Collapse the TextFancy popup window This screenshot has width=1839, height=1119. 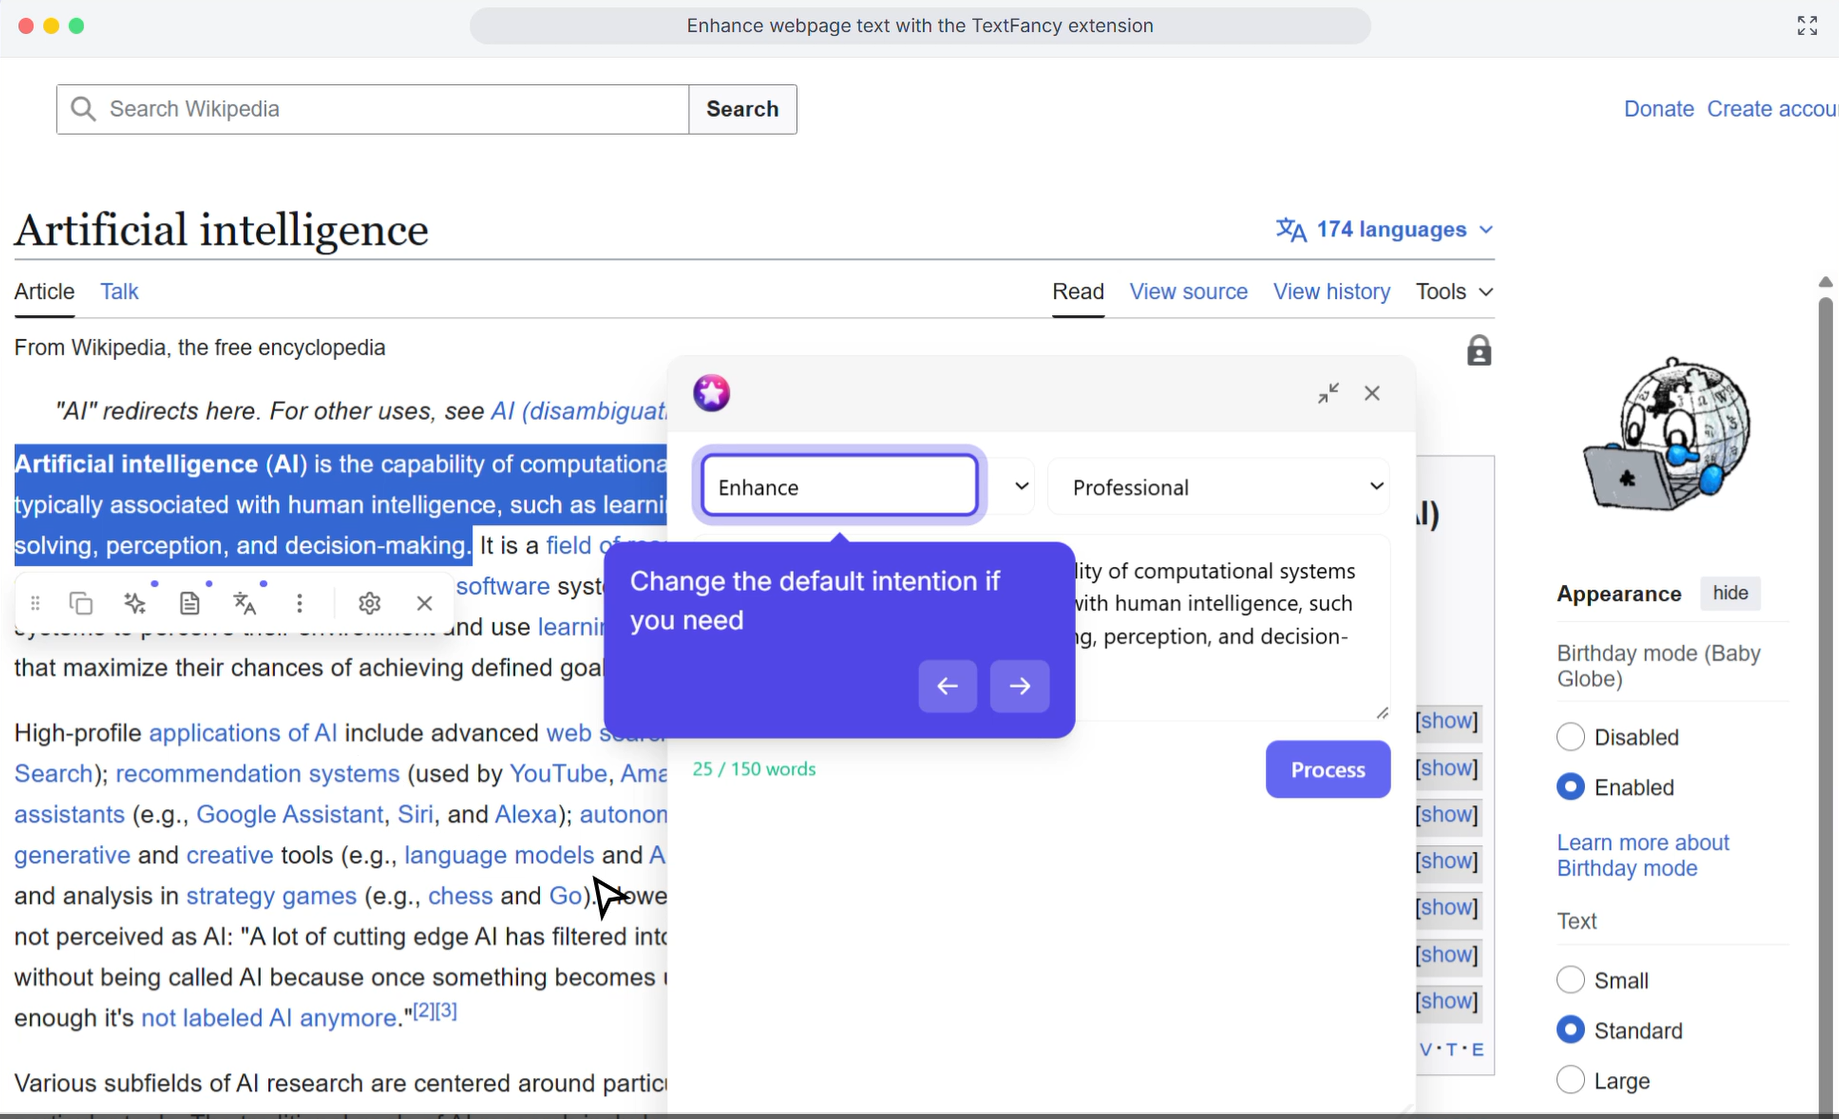[1328, 393]
